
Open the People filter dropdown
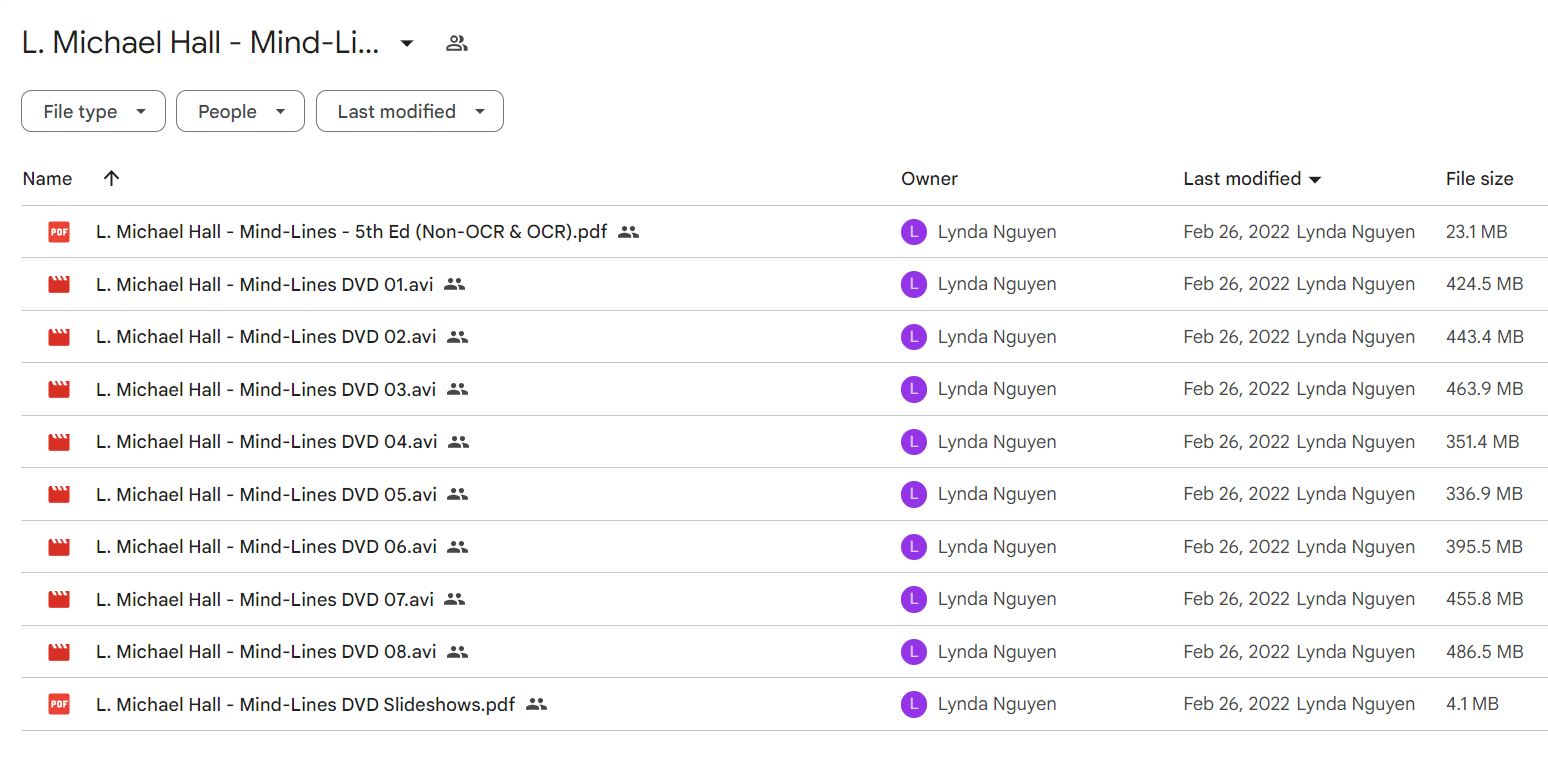240,111
